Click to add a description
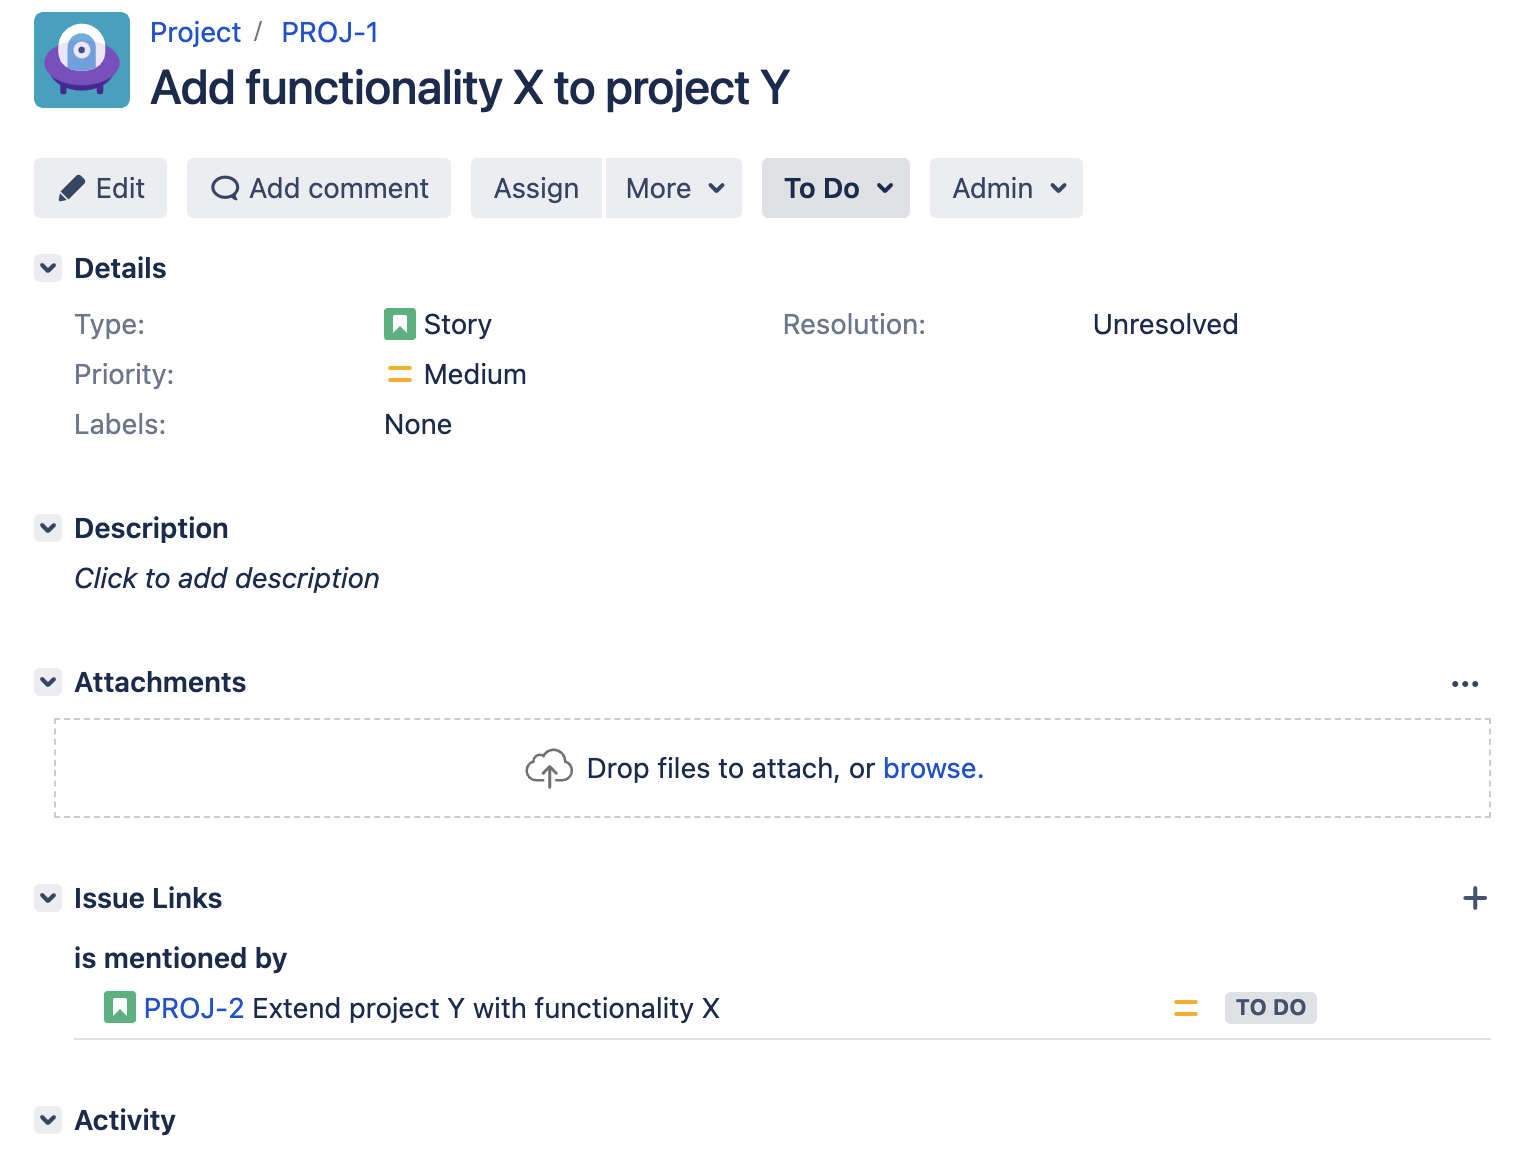Screen dimensions: 1530x1160 coord(227,579)
